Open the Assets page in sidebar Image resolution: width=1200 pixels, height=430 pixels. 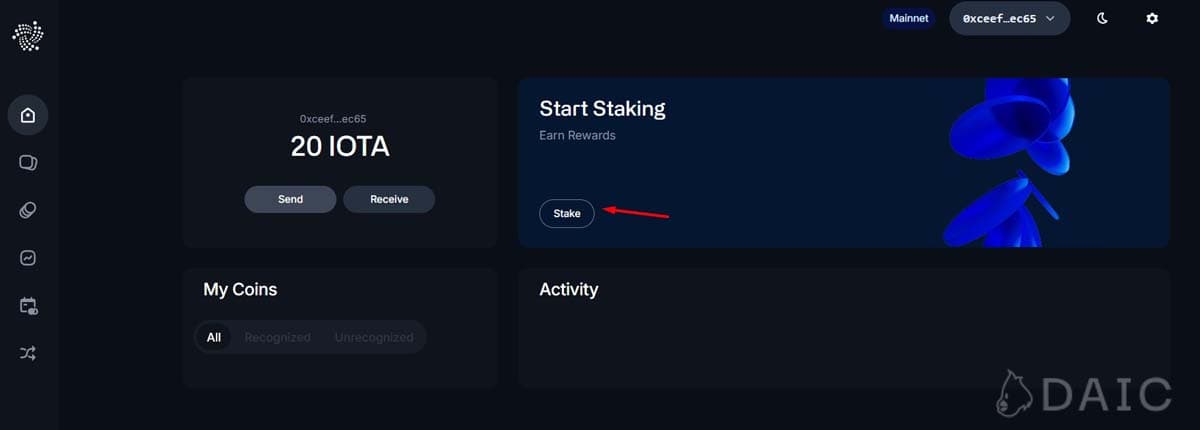point(28,162)
